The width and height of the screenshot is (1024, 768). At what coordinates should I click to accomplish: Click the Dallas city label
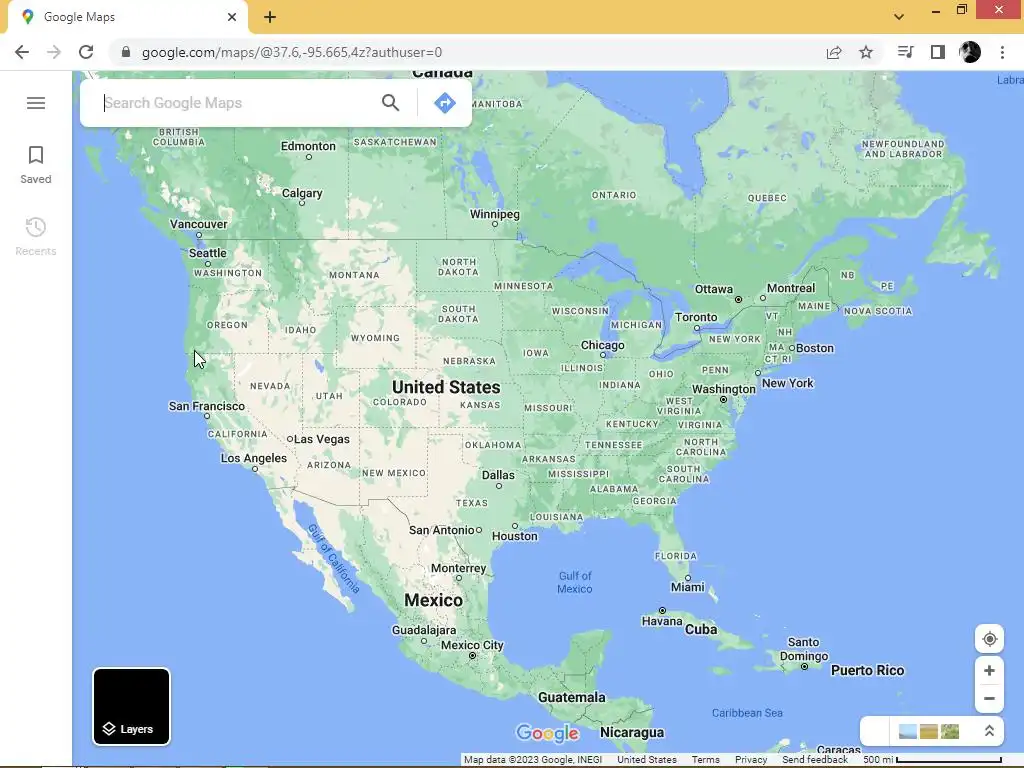tap(498, 475)
